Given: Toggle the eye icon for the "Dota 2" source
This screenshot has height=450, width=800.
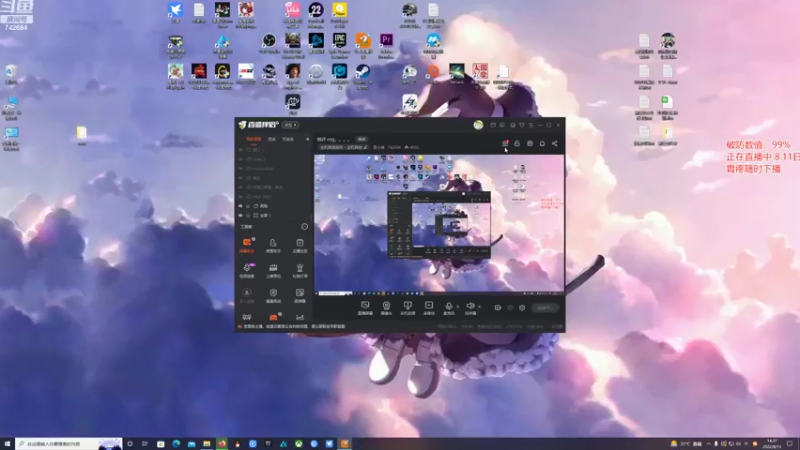Looking at the screenshot, I should coord(241,159).
